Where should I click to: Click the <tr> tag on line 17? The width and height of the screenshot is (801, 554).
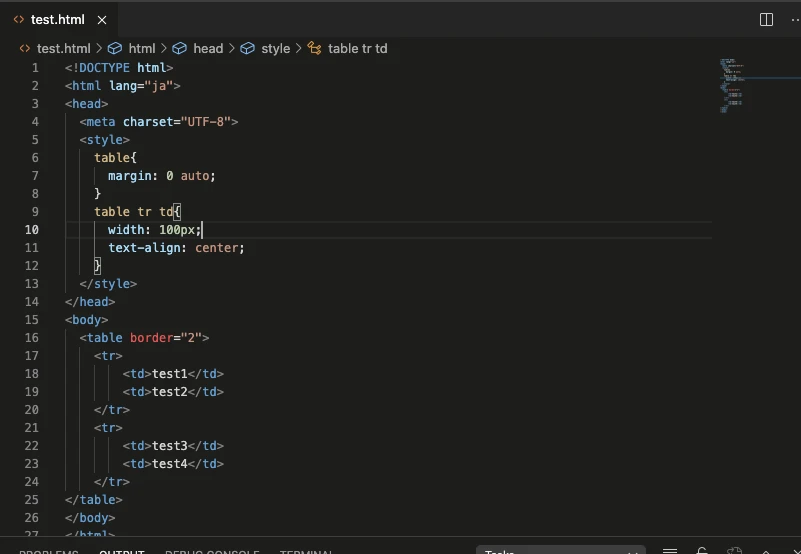click(x=108, y=356)
